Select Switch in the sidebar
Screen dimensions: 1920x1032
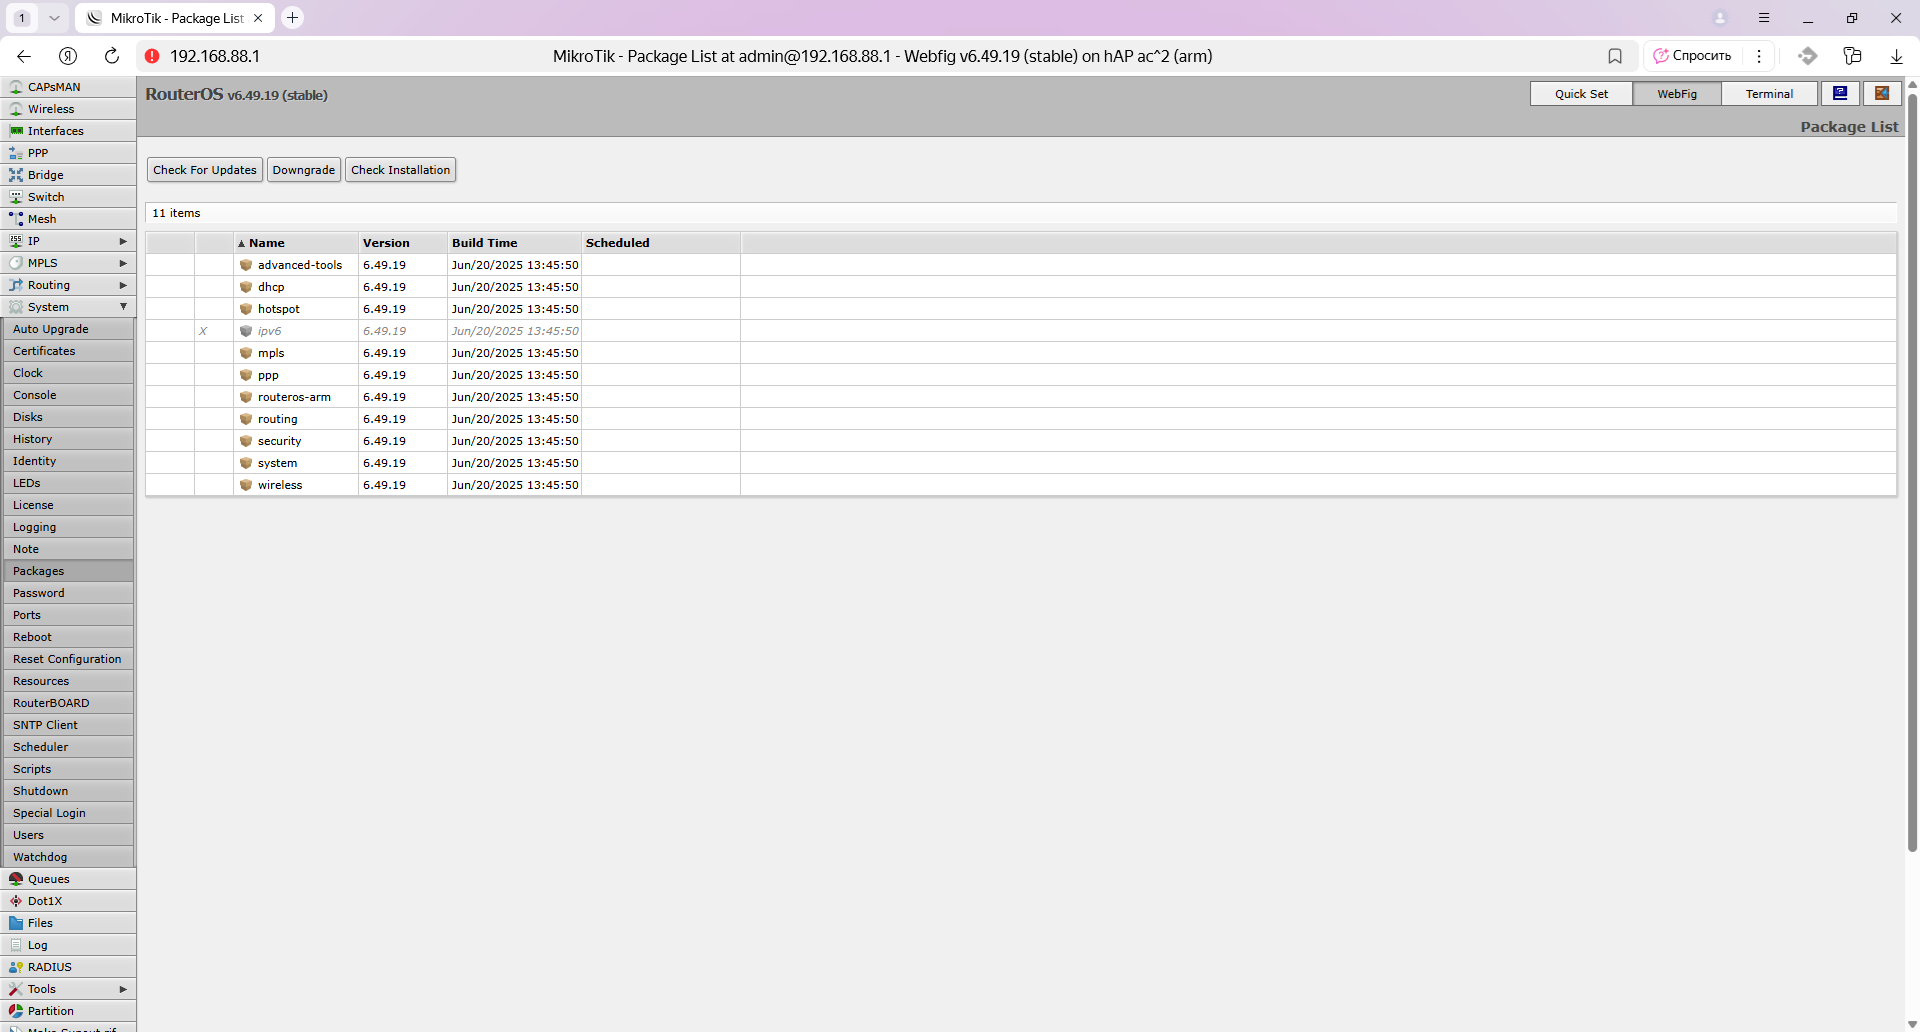(x=68, y=197)
